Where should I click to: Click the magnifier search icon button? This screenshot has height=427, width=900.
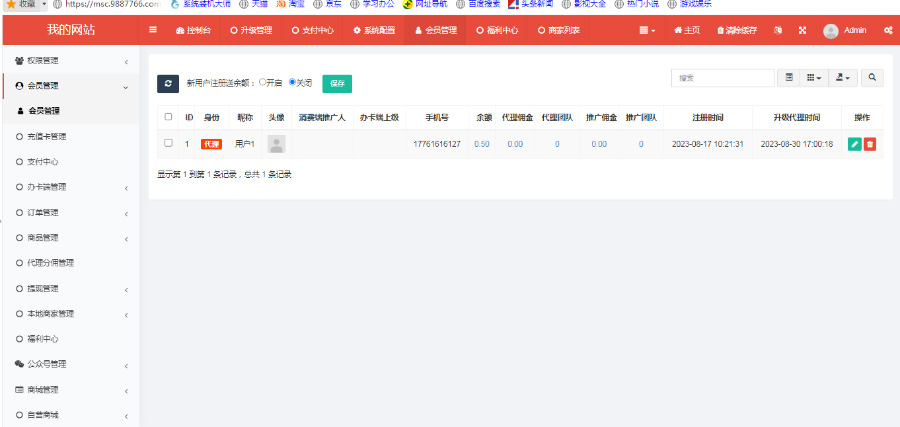872,77
